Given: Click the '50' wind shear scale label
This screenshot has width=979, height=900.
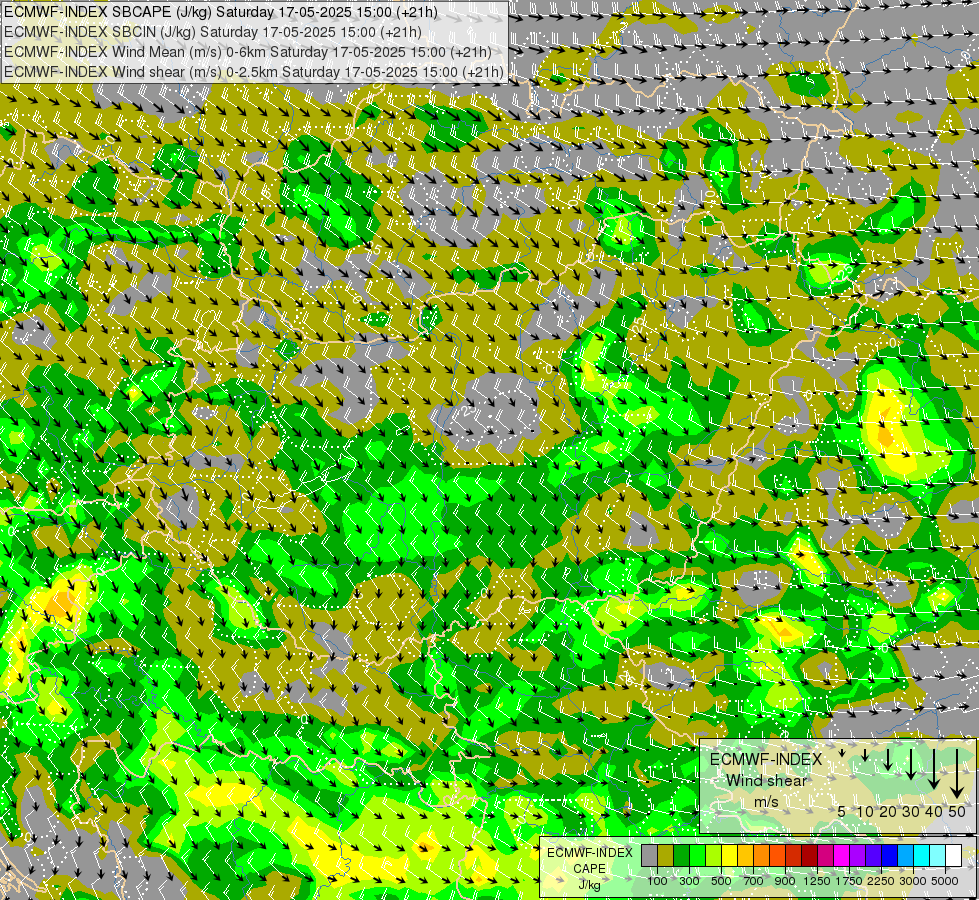Looking at the screenshot, I should pyautogui.click(x=957, y=812).
